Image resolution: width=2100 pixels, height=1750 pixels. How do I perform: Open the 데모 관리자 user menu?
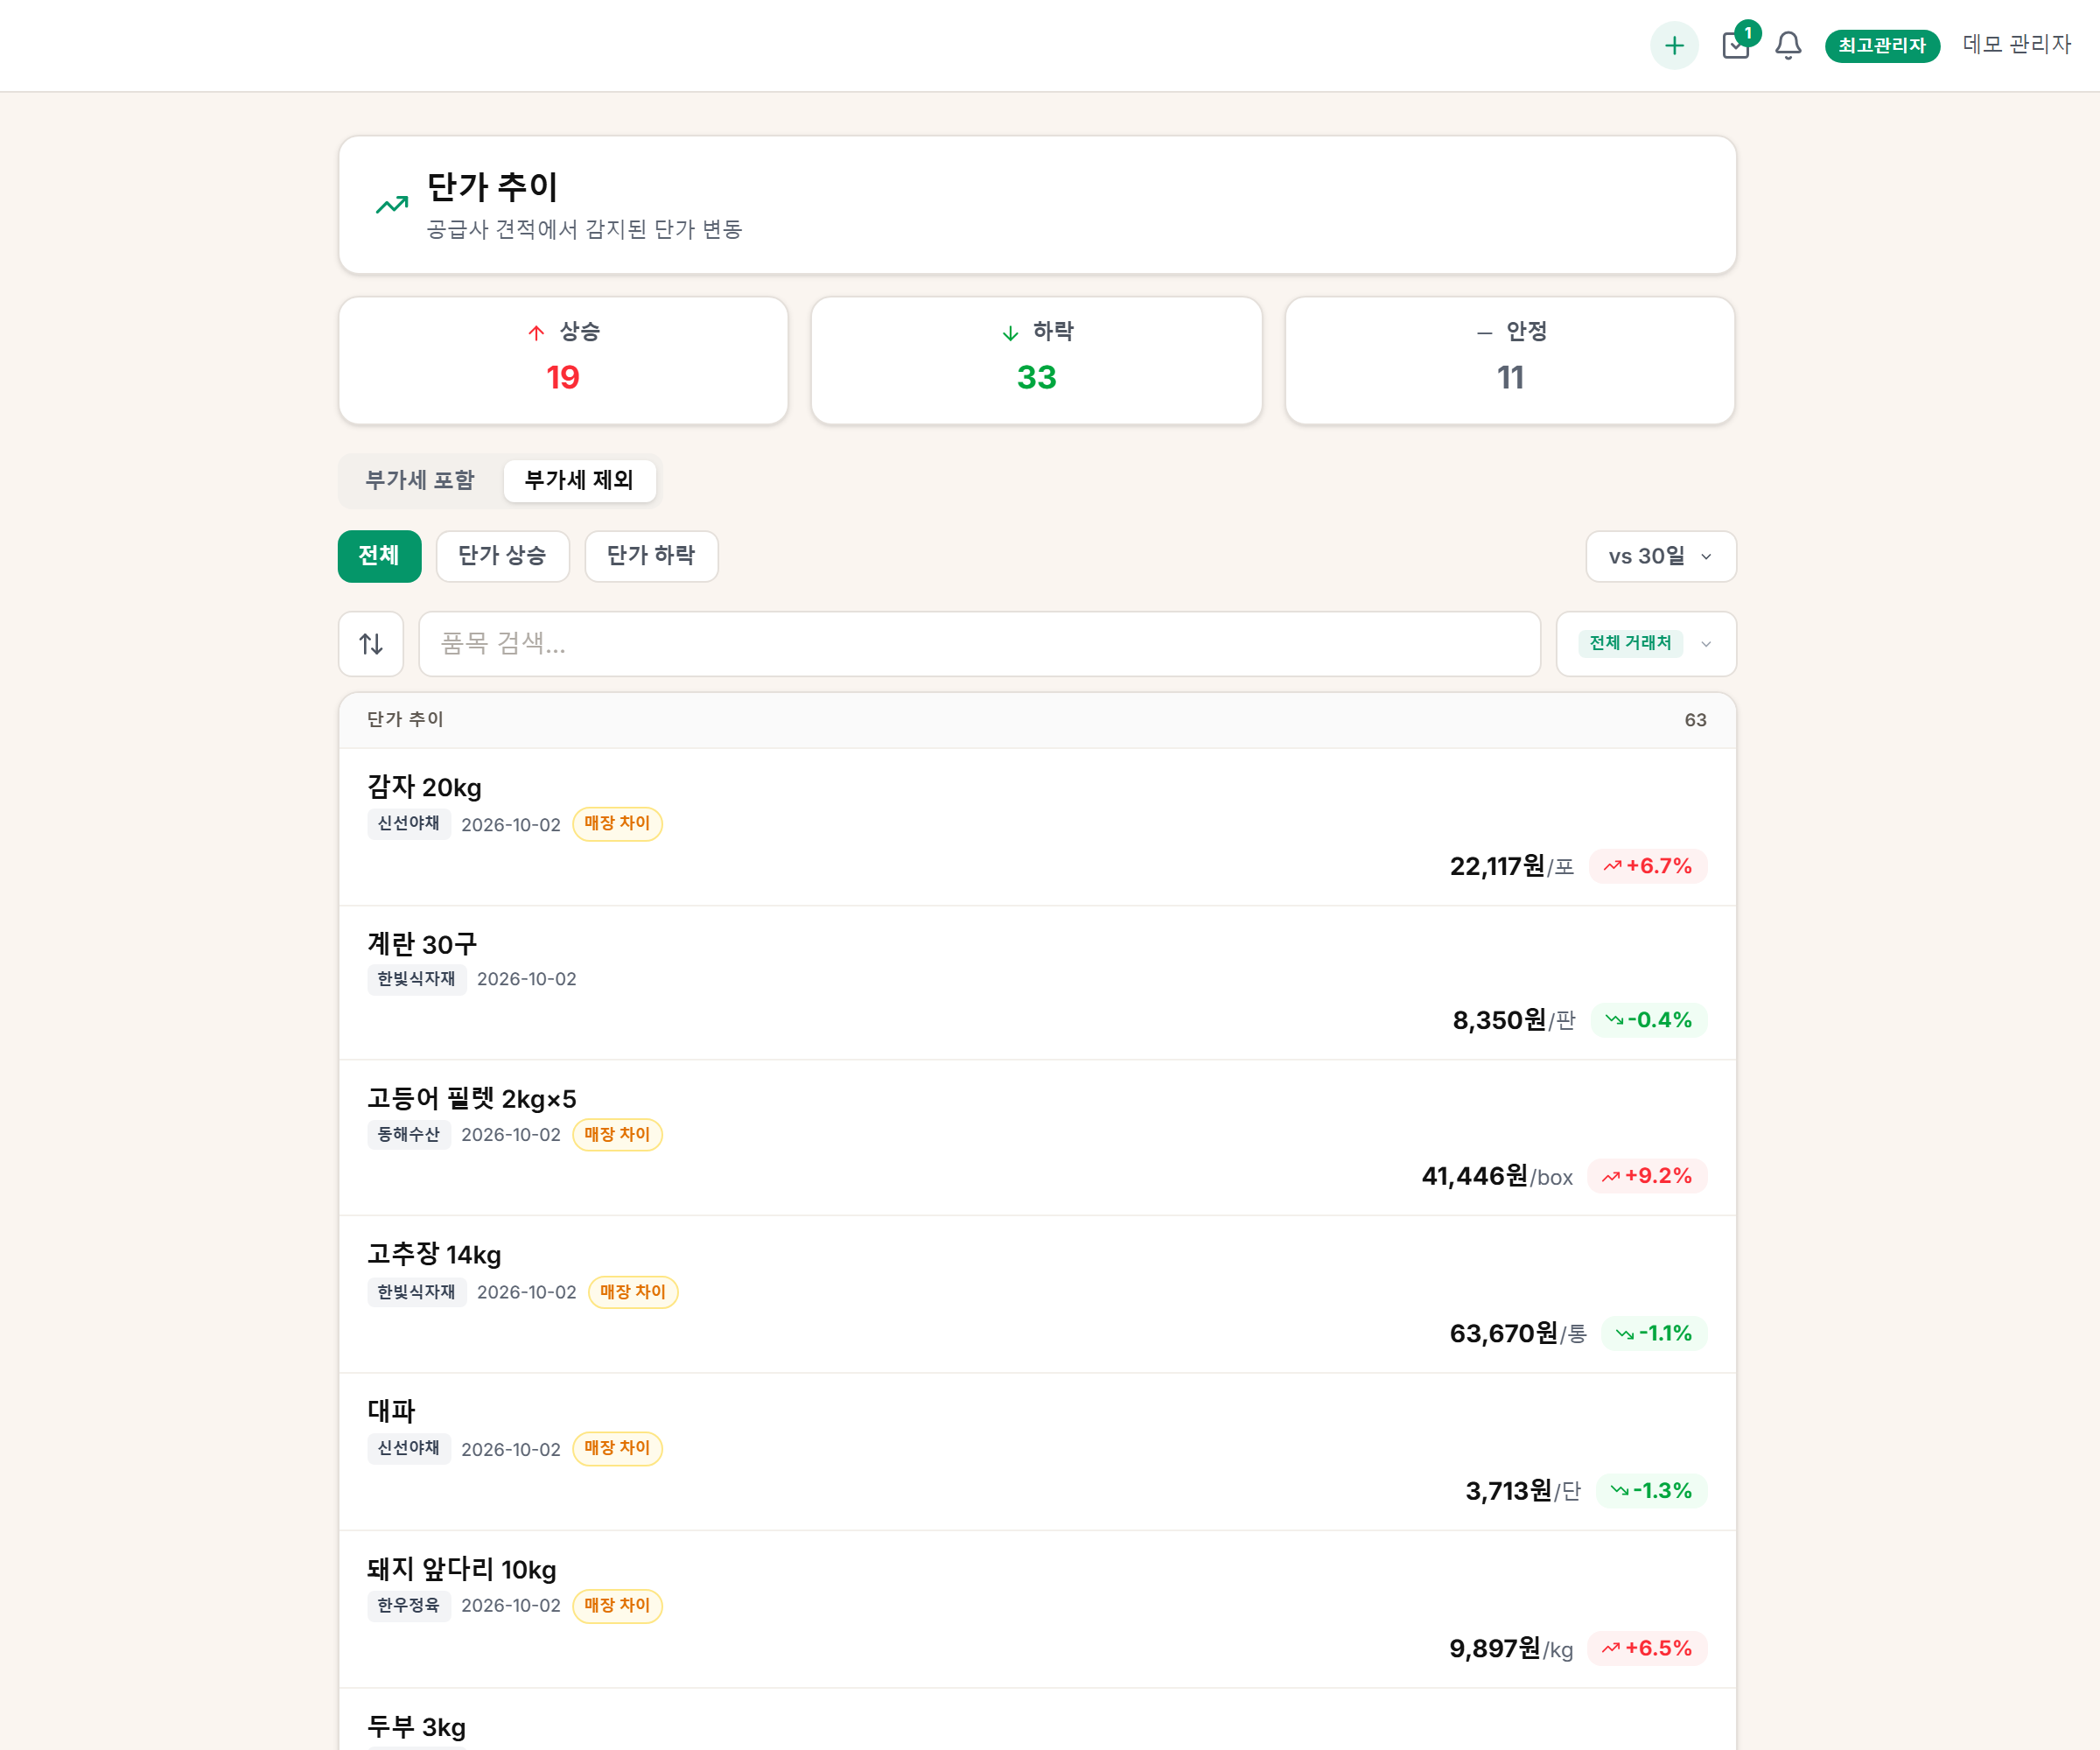pos(2016,45)
